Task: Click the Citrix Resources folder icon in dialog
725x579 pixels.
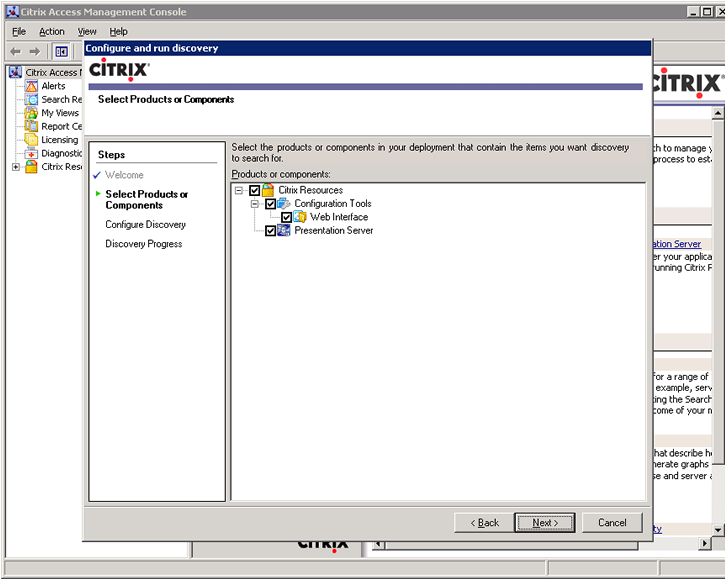Action: coord(268,190)
